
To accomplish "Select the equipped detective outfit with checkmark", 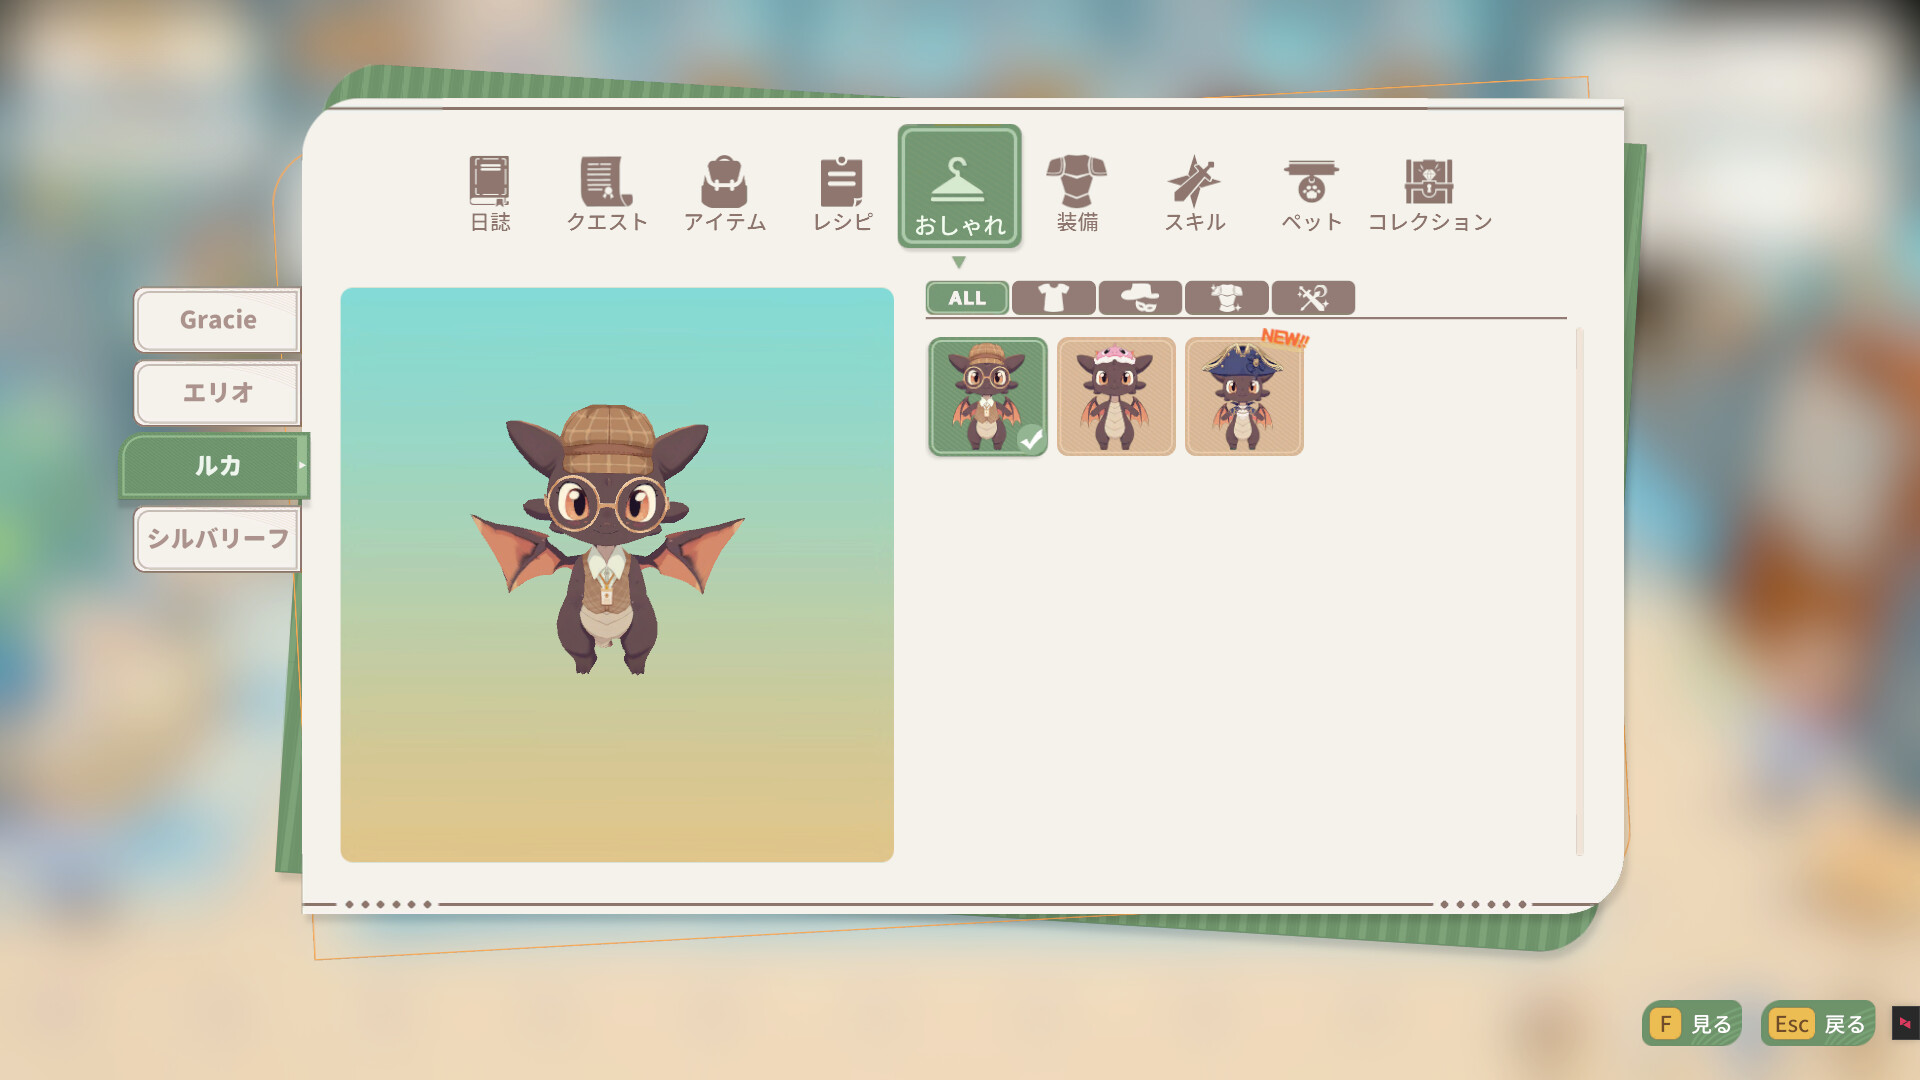I will [x=988, y=396].
